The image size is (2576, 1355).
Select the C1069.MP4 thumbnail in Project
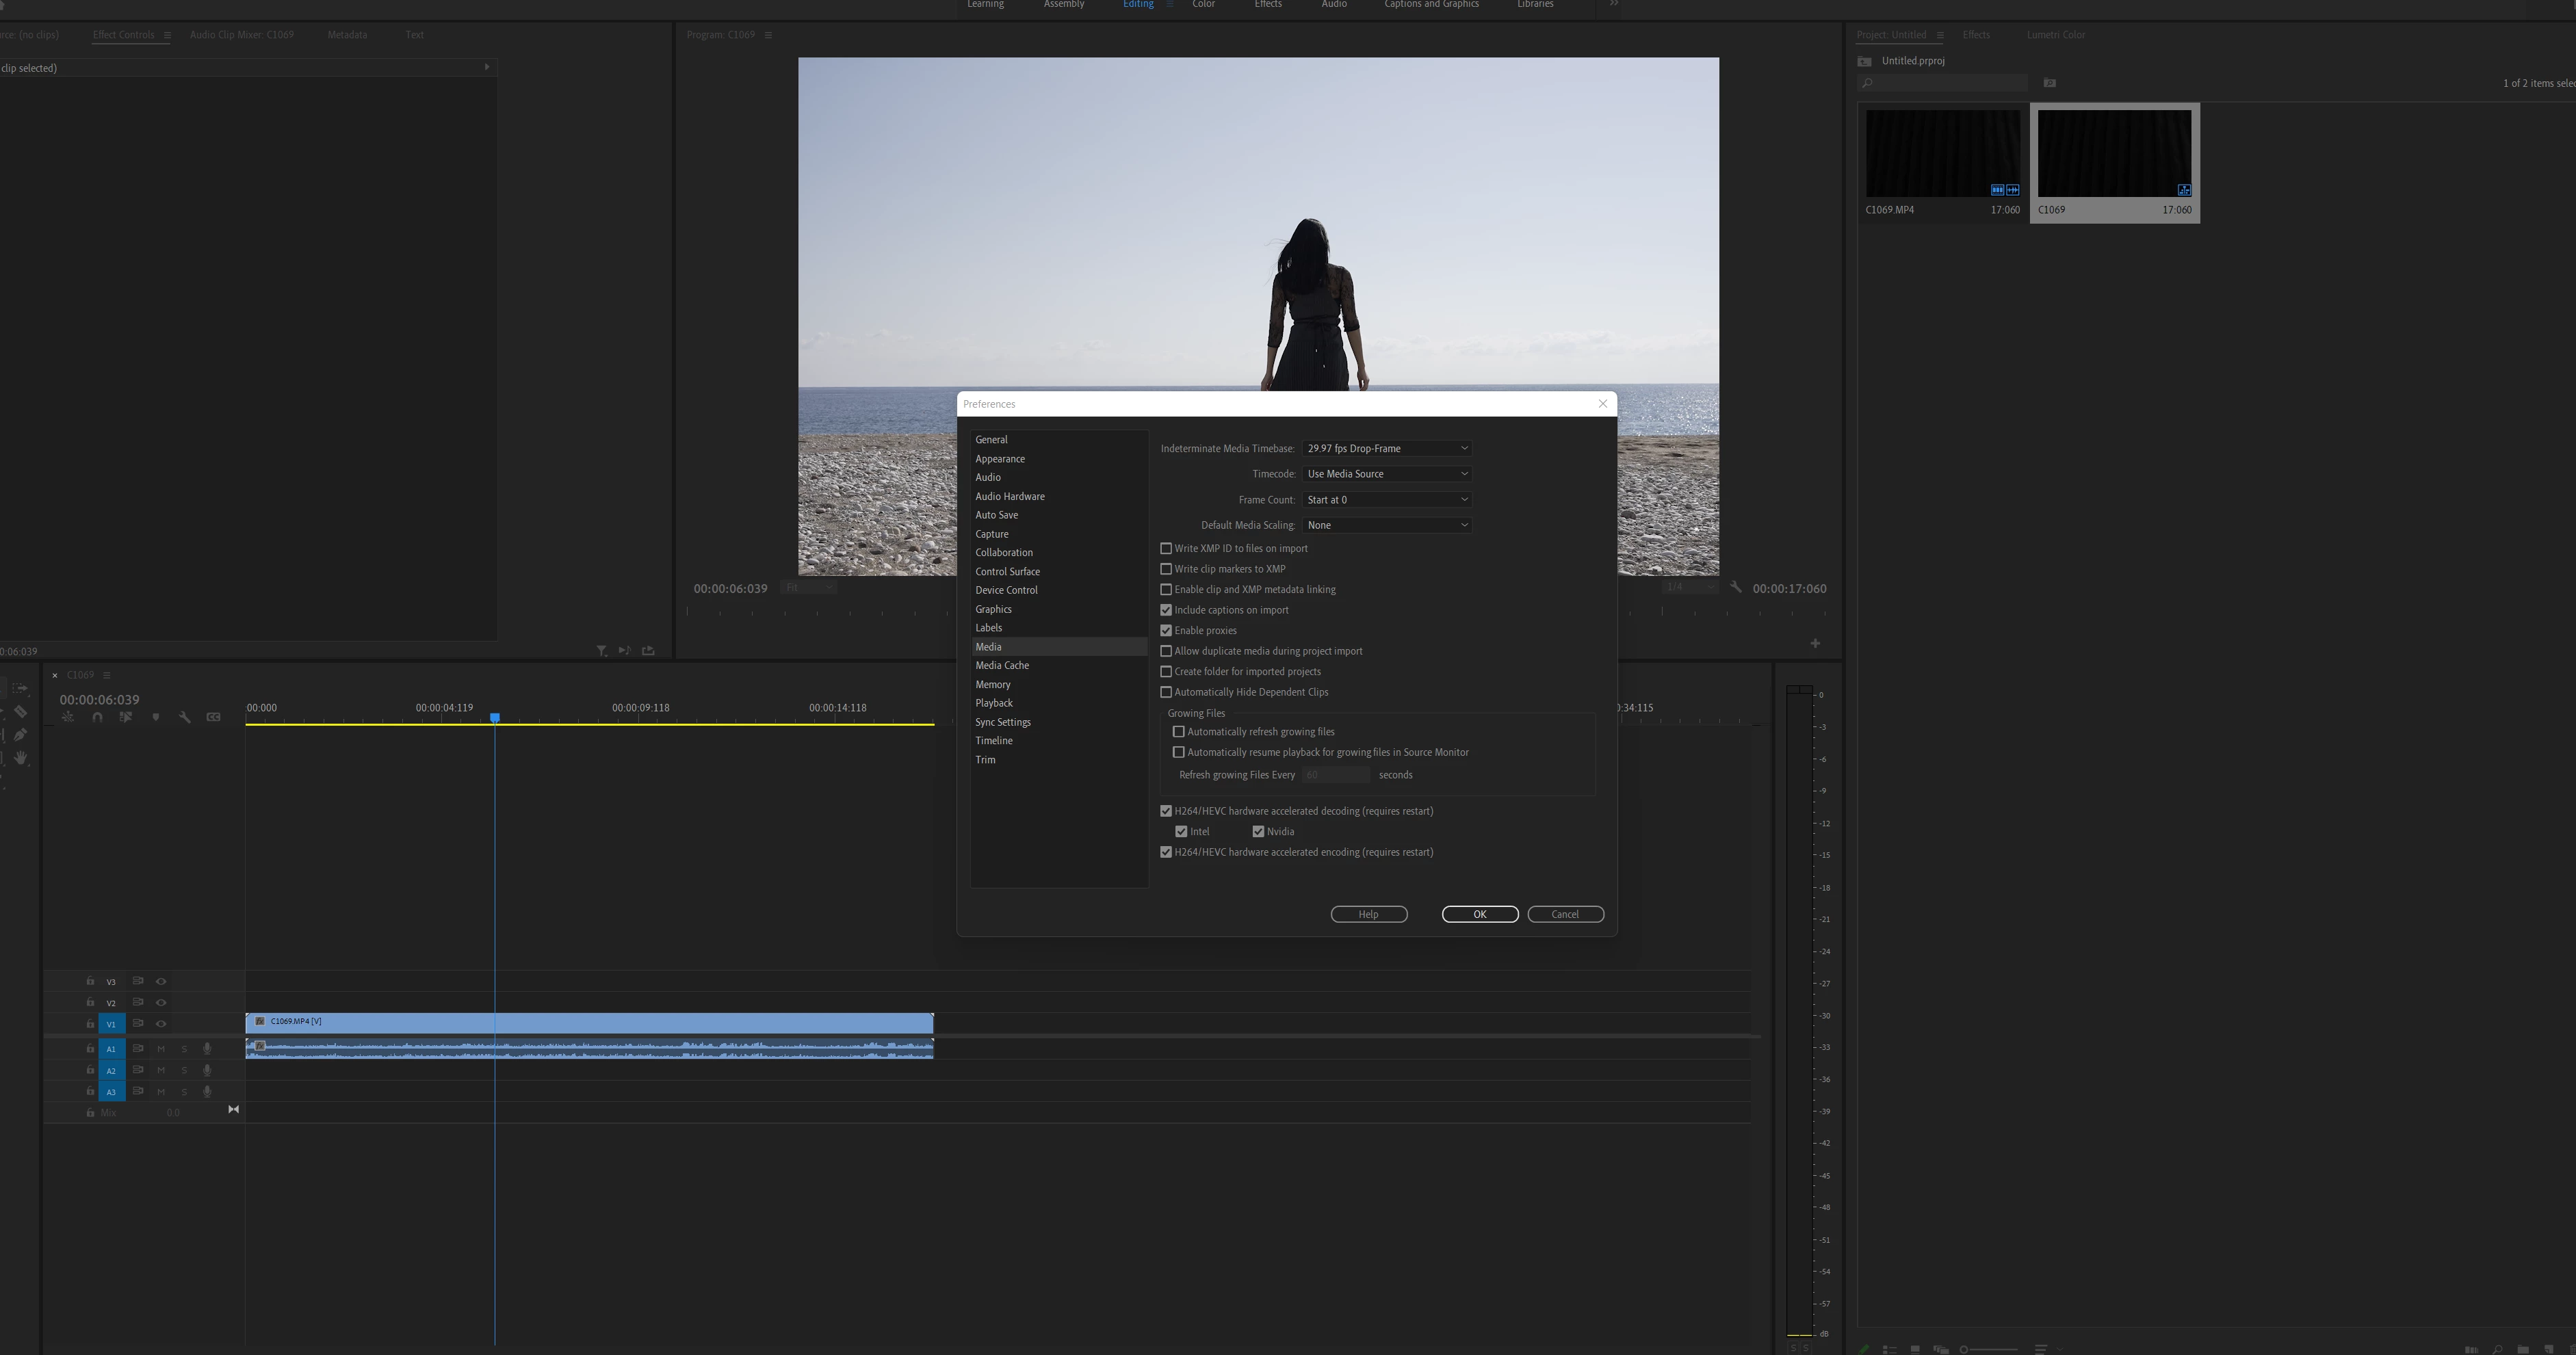(x=1942, y=153)
